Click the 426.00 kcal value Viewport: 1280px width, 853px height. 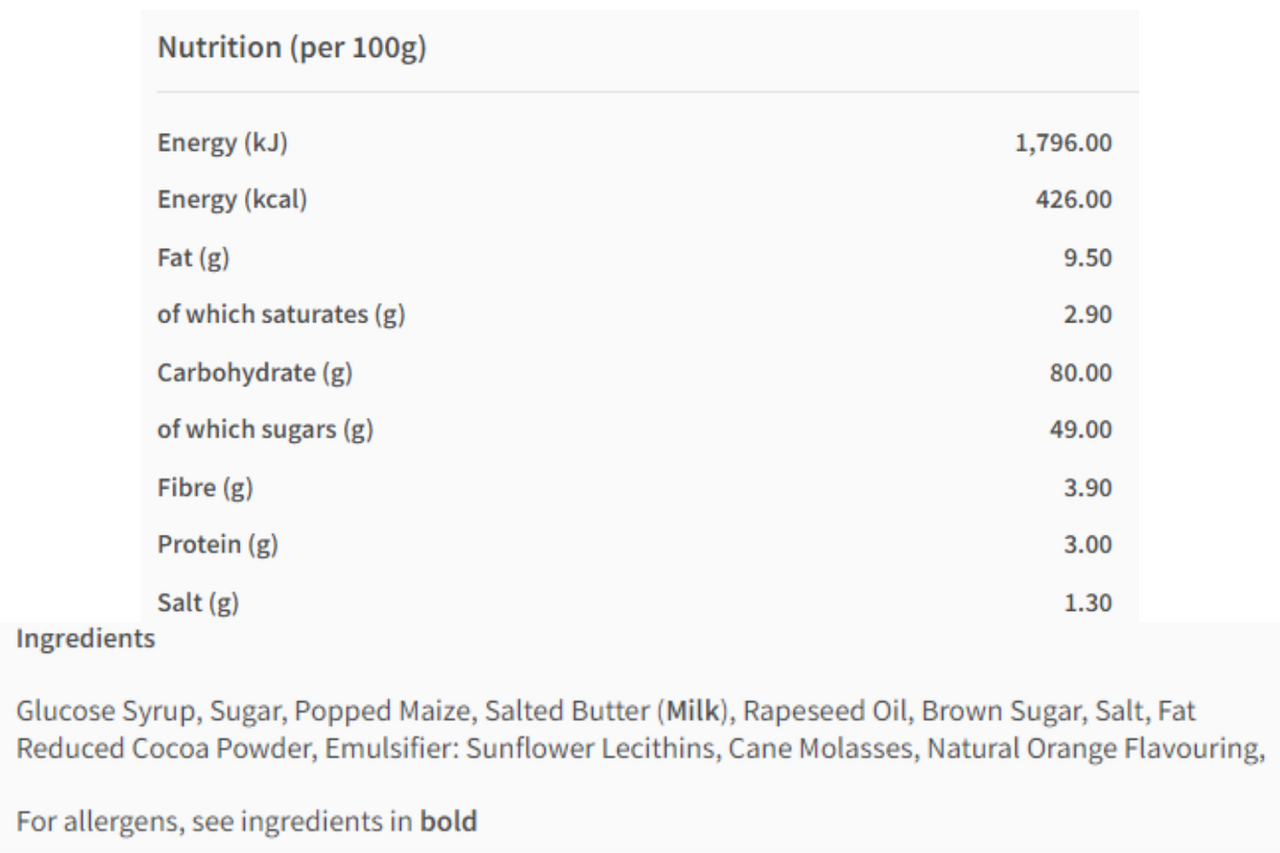(1073, 200)
